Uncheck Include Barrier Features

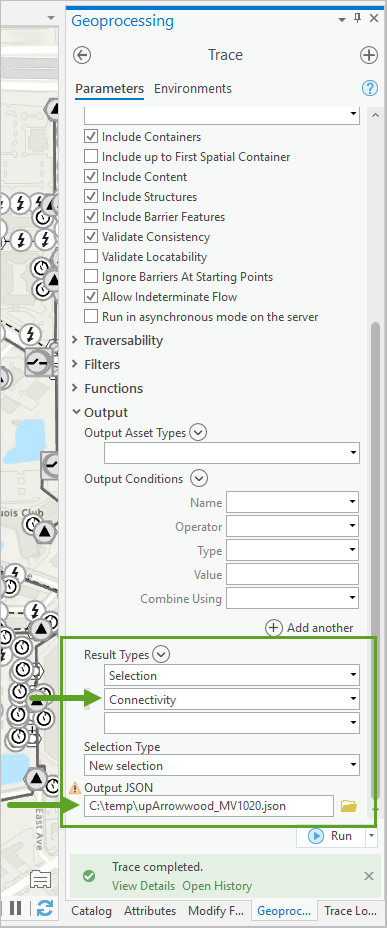pos(91,217)
